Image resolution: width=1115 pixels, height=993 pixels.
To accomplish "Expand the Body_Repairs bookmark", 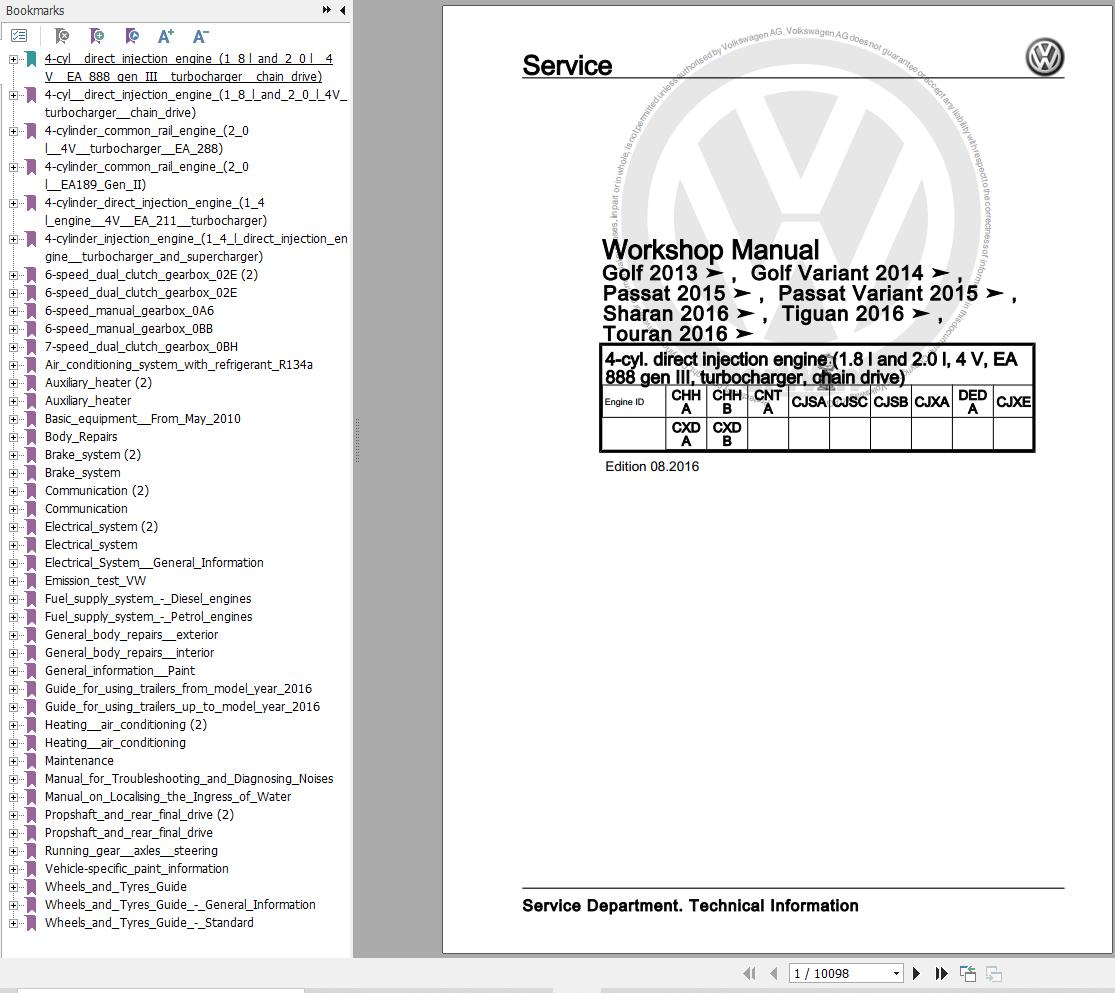I will (x=14, y=436).
